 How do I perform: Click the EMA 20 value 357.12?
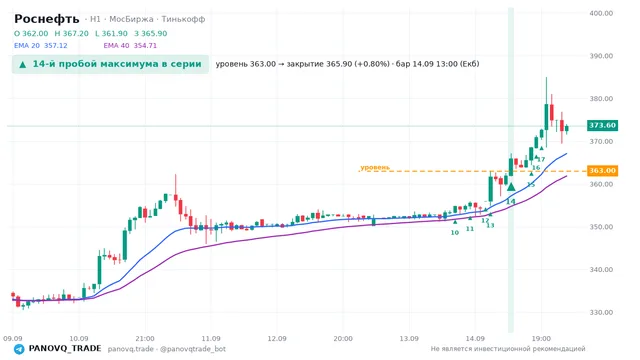pos(56,45)
